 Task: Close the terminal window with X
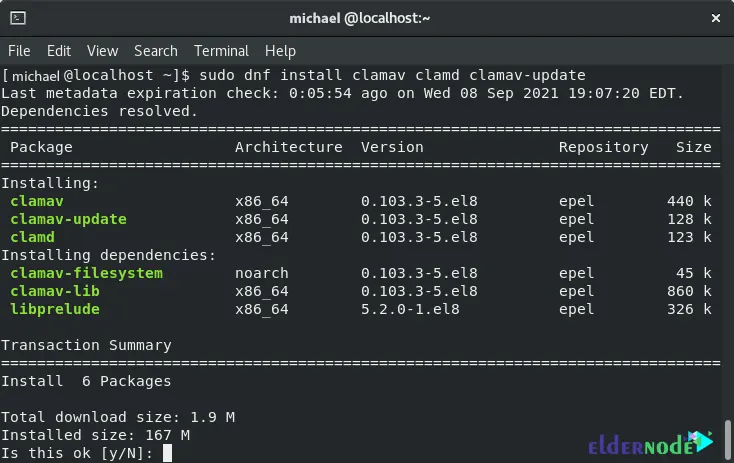pos(715,18)
